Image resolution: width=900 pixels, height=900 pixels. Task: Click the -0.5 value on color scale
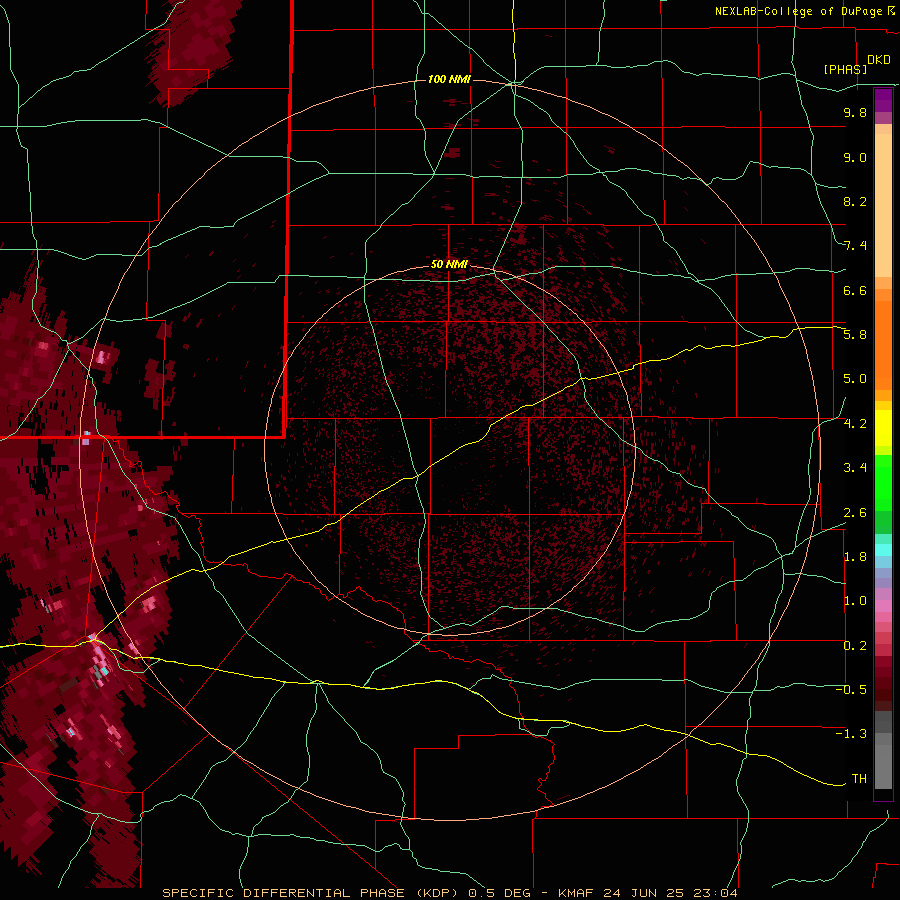tap(851, 690)
